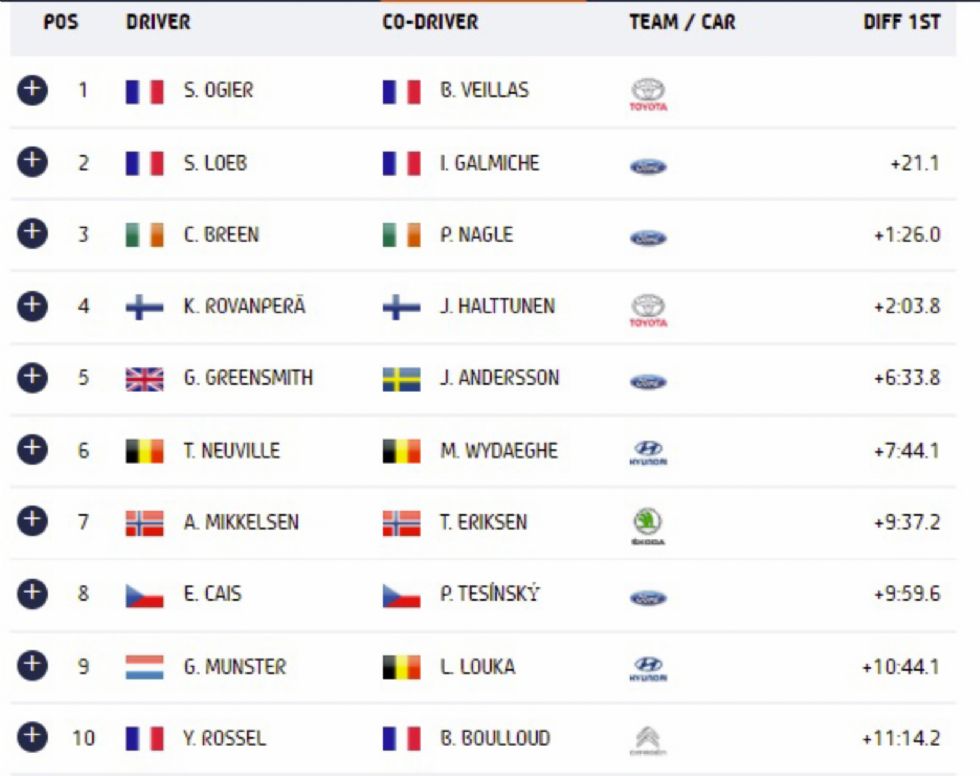The width and height of the screenshot is (980, 776).
Task: Click Toyota logo in Ogier's row
Action: (648, 94)
